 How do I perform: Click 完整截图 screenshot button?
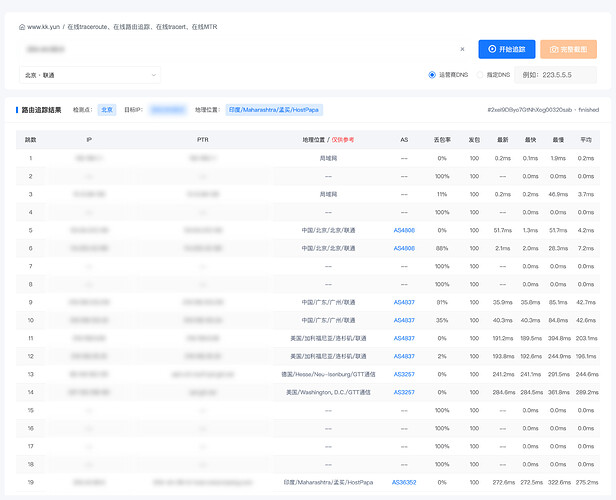coord(568,49)
